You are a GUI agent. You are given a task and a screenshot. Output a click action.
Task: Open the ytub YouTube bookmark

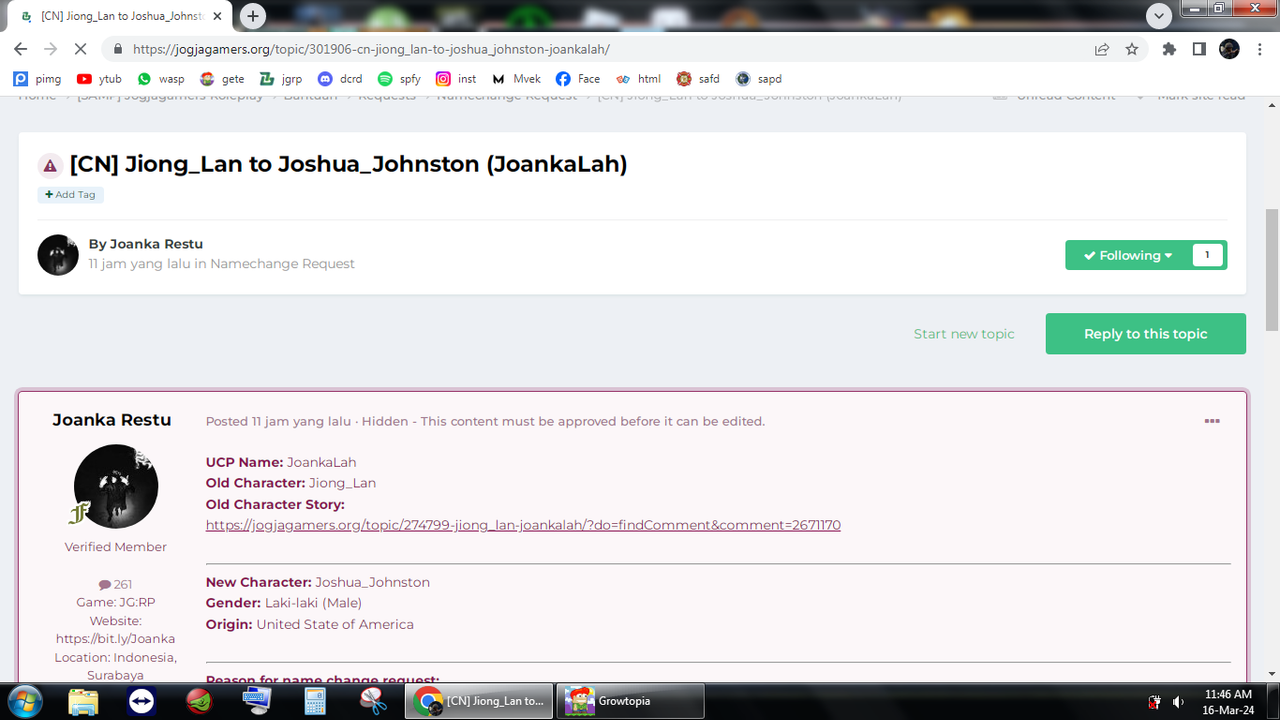pos(100,79)
